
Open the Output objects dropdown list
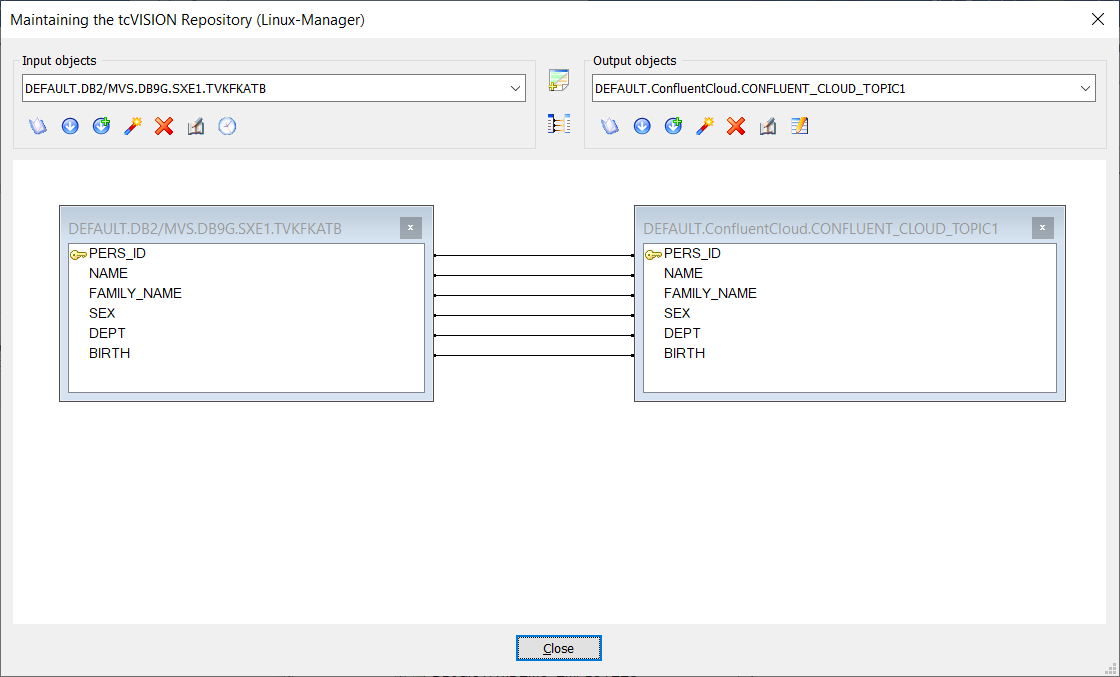1085,89
